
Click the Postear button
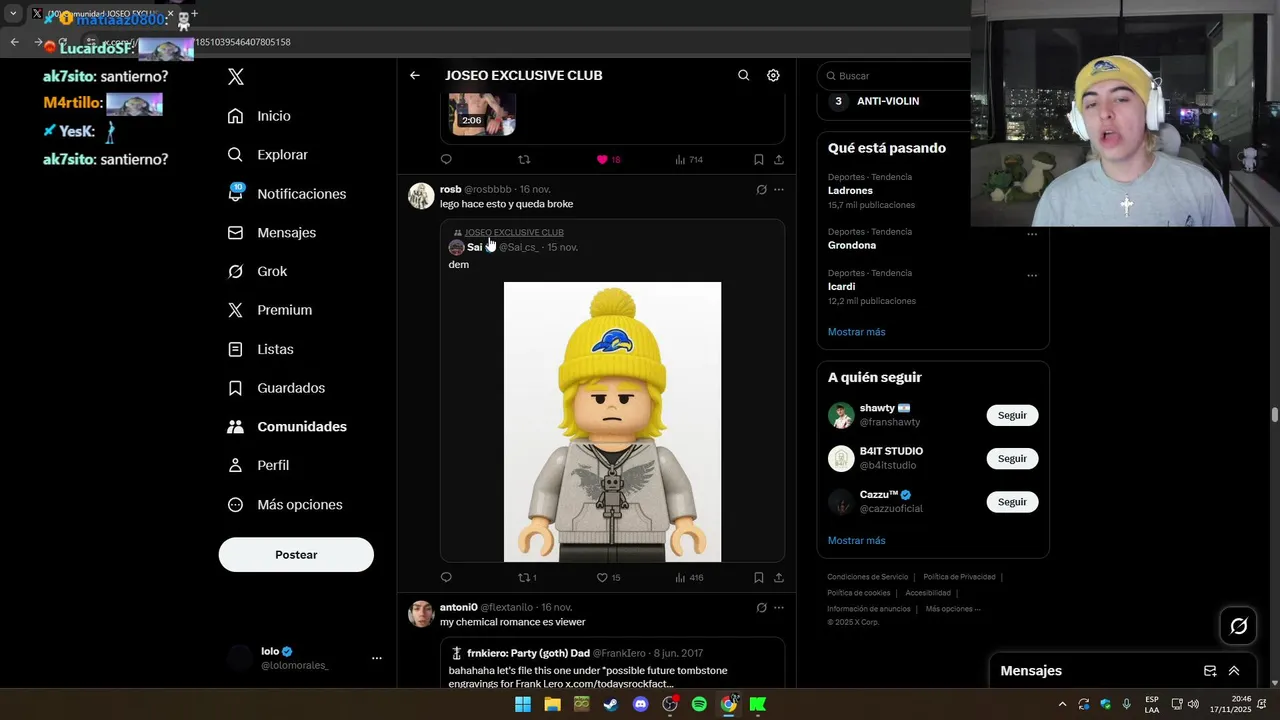[296, 555]
